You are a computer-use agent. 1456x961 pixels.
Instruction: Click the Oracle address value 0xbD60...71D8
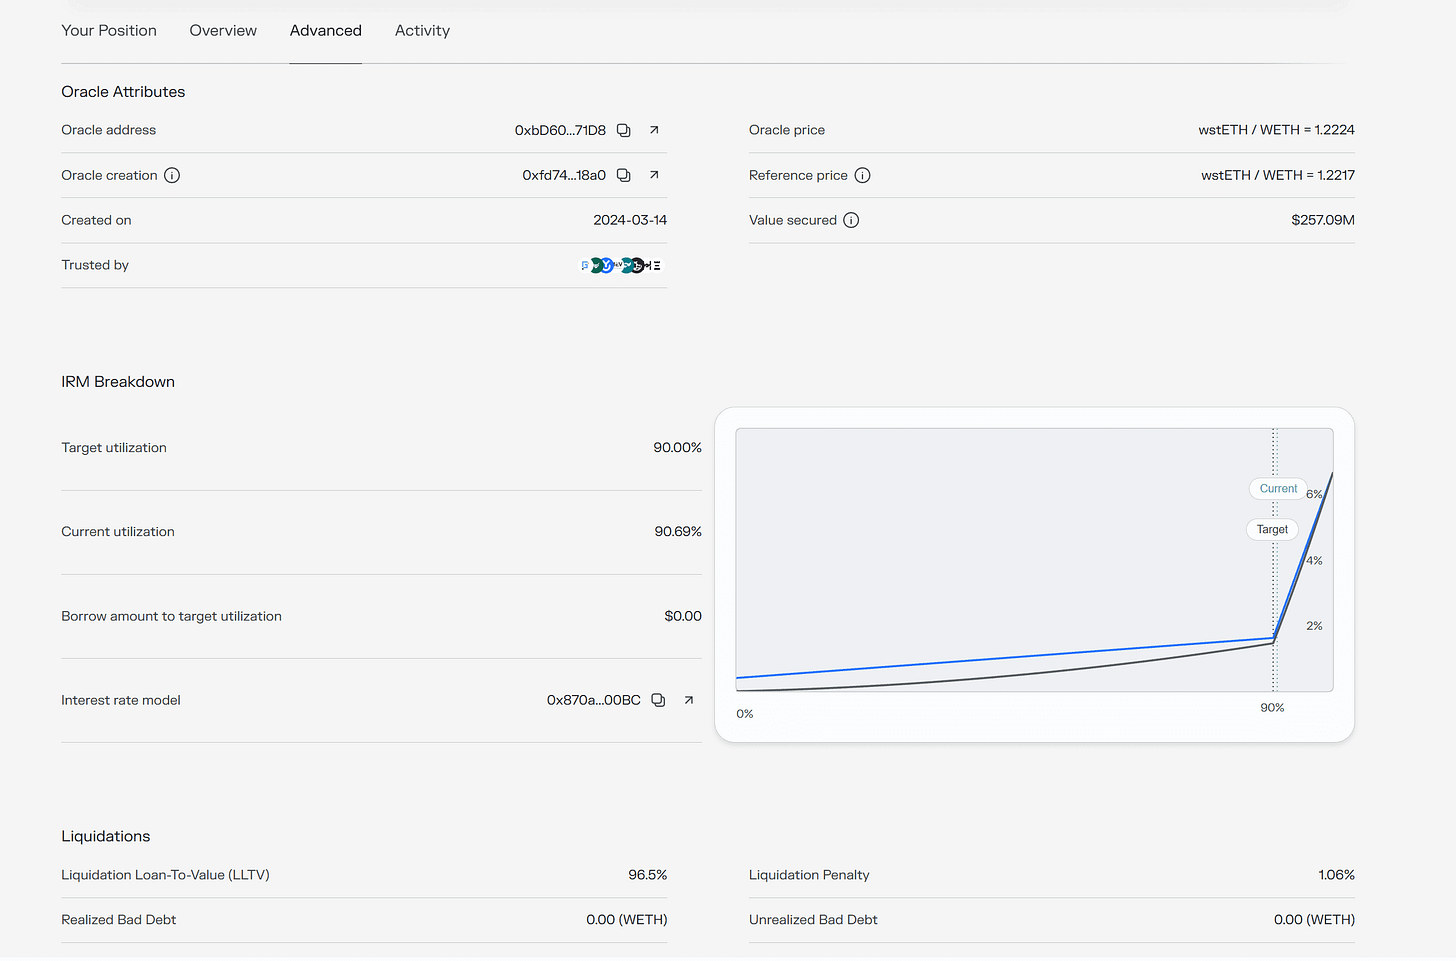click(560, 130)
